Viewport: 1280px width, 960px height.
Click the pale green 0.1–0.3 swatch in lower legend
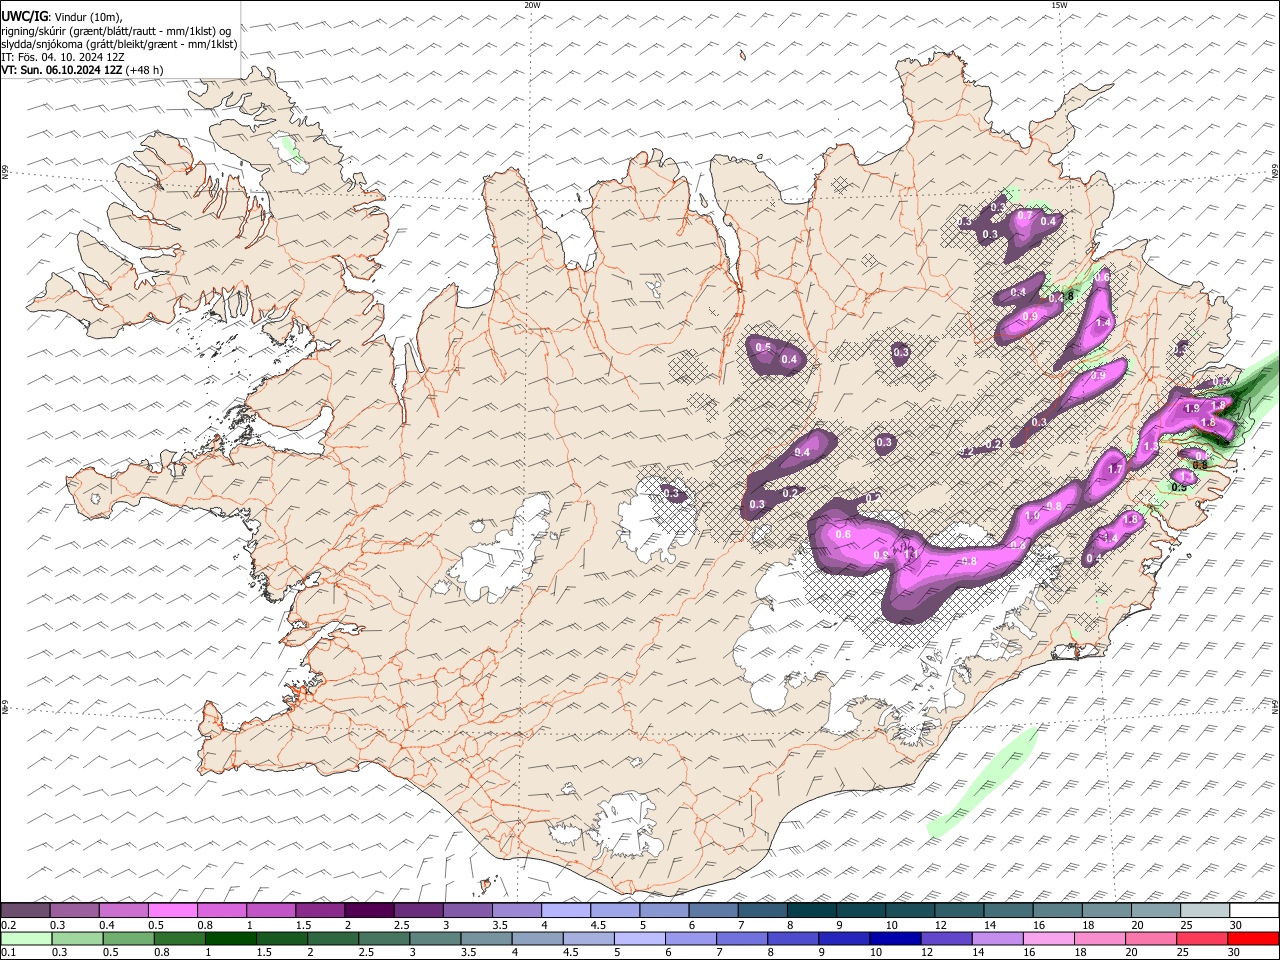(25, 939)
